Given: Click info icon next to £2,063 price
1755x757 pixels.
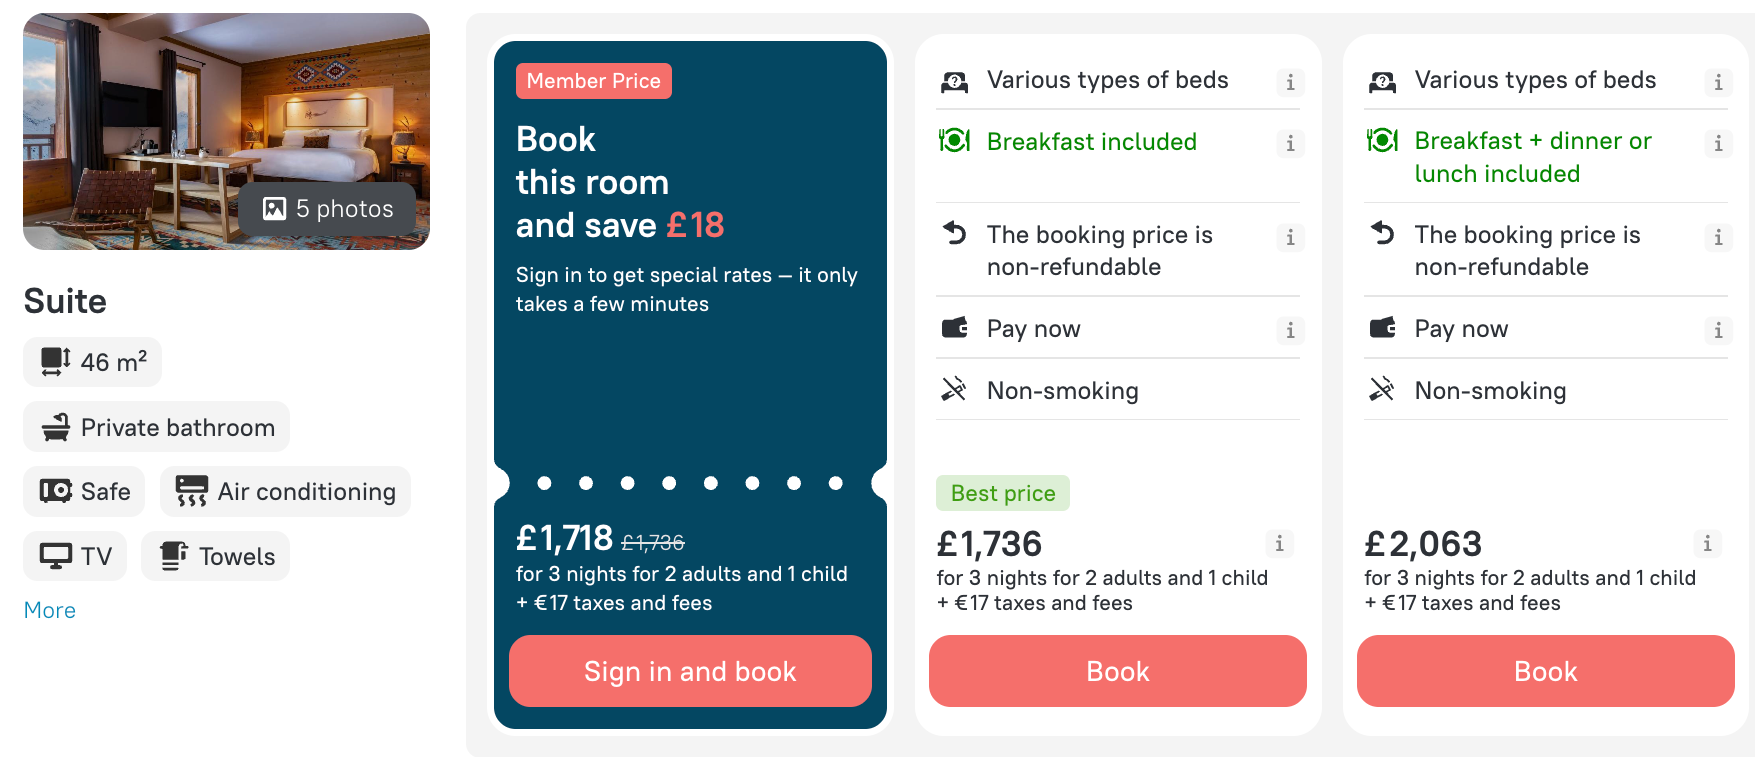Looking at the screenshot, I should 1707,543.
